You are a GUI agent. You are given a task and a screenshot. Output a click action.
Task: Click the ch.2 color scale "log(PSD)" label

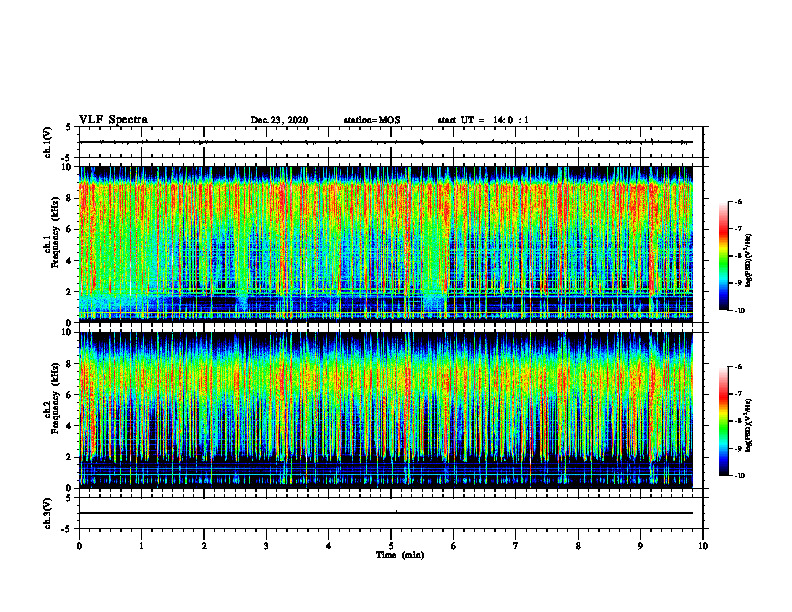(x=749, y=425)
